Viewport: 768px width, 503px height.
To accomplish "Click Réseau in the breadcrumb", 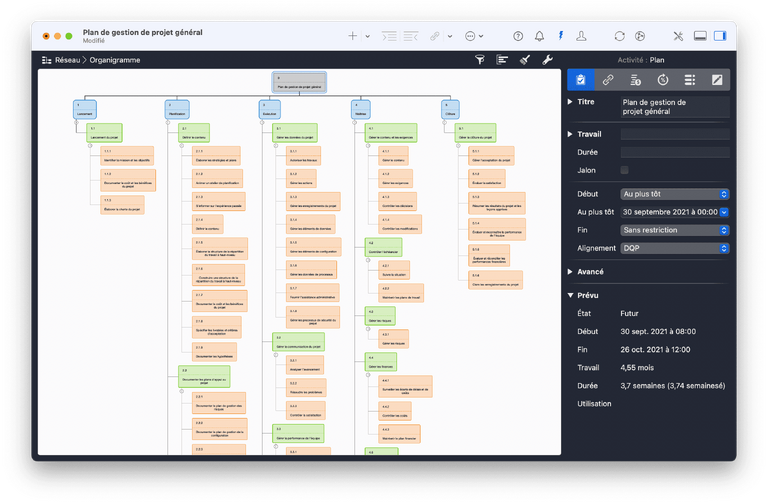I will (68, 60).
